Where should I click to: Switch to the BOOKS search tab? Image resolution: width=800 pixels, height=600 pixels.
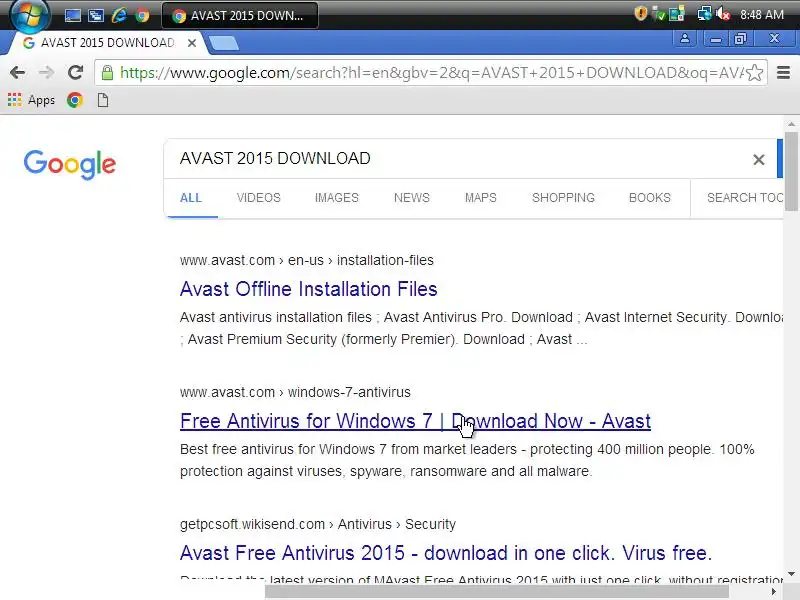pos(649,198)
